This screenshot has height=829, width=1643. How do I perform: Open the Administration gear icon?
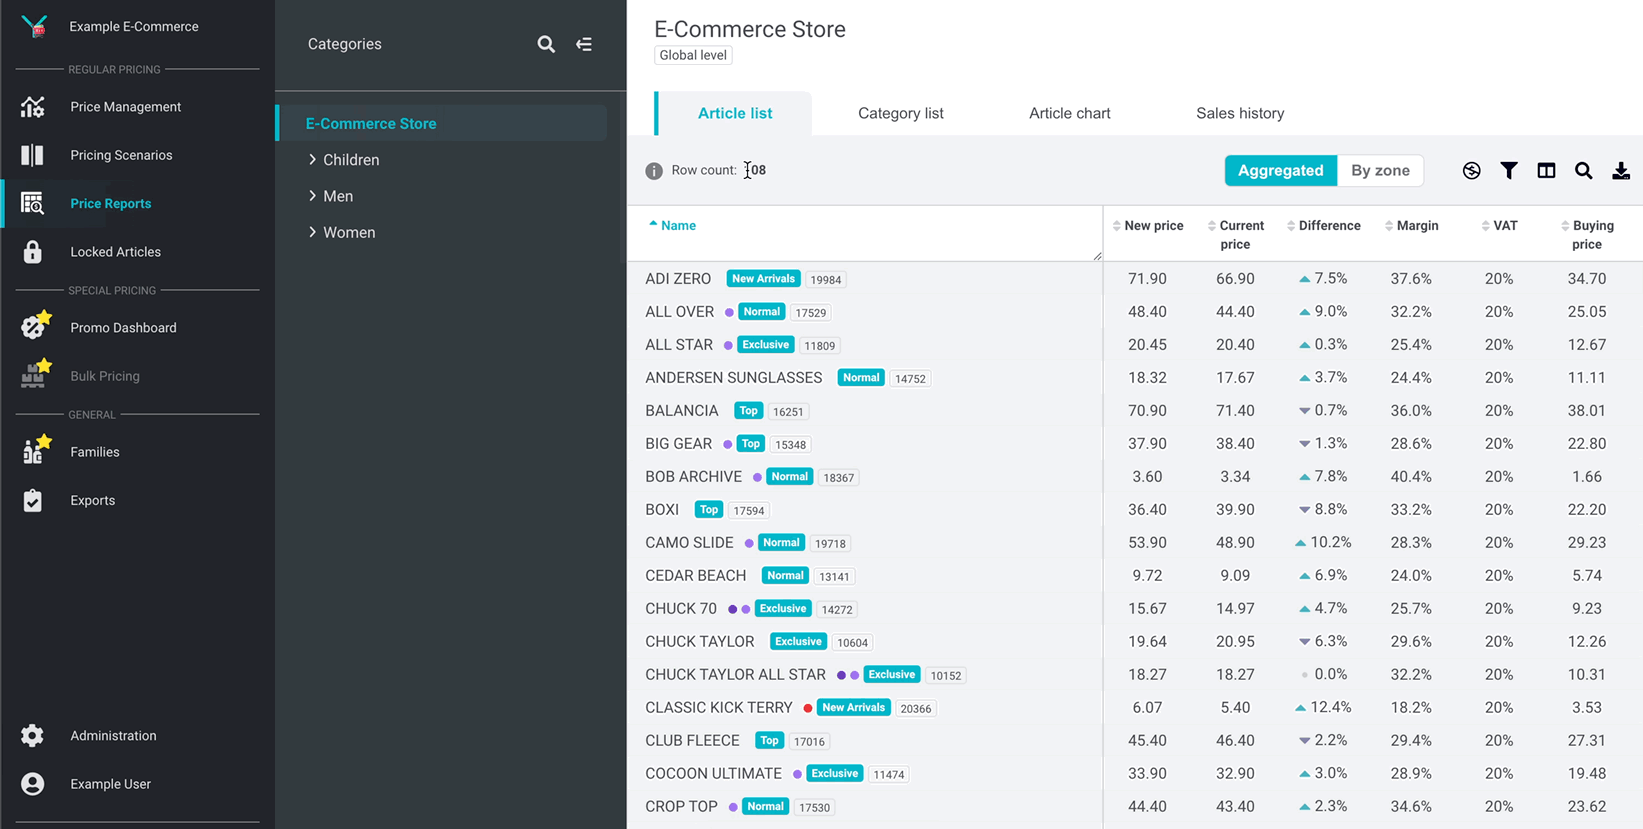click(32, 735)
